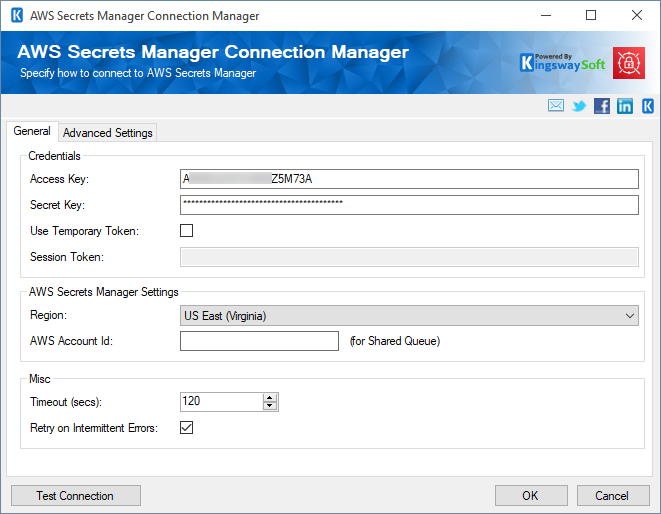This screenshot has width=661, height=514.
Task: Click the AWS Account Id field
Action: 259,341
